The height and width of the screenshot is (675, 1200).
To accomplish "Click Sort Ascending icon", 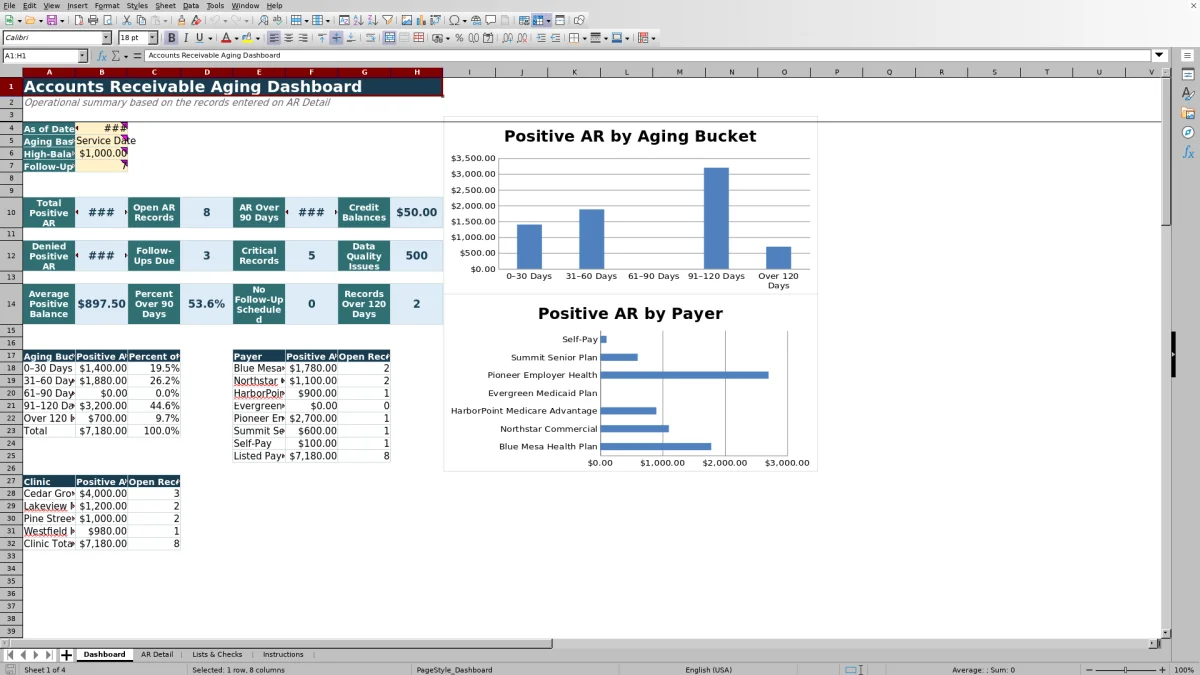I will pyautogui.click(x=358, y=20).
